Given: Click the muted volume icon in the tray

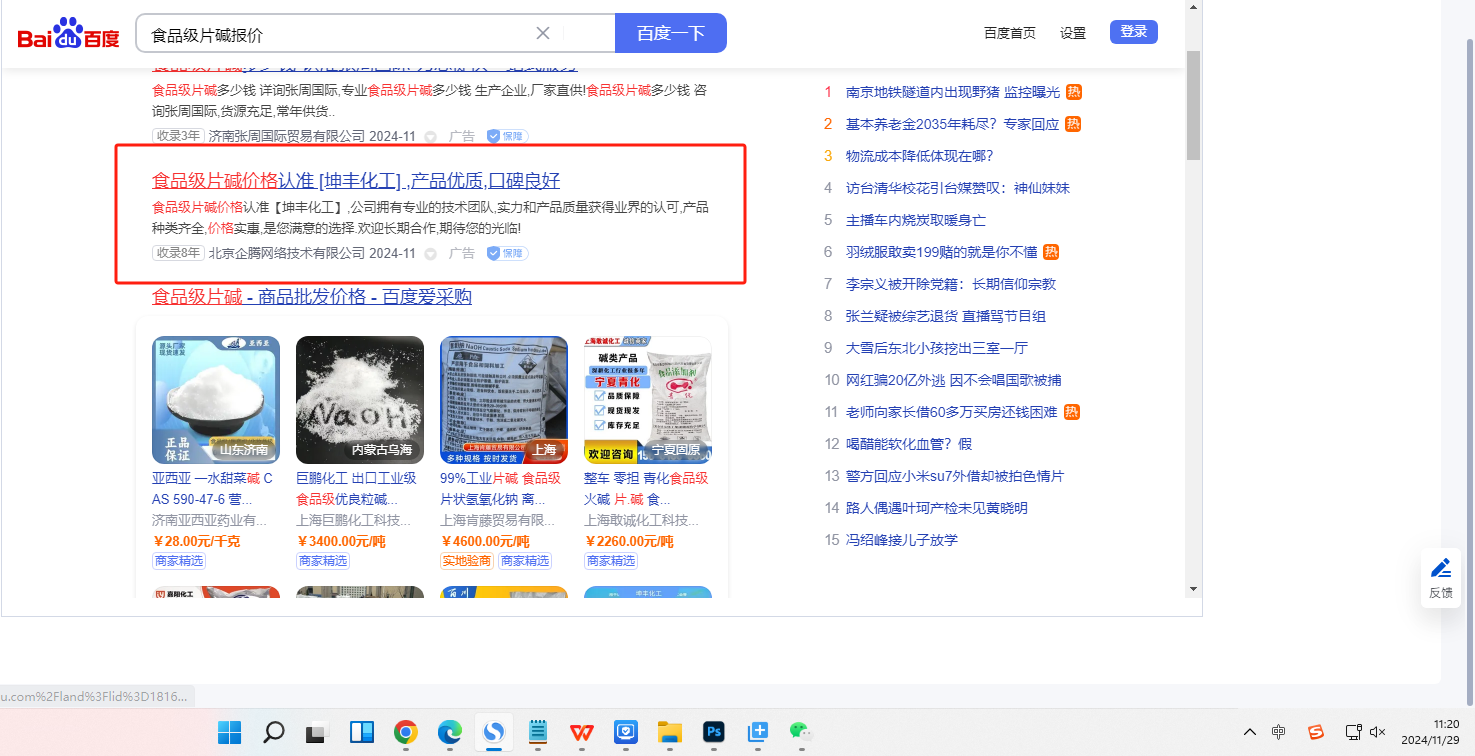Looking at the screenshot, I should click(x=1377, y=732).
